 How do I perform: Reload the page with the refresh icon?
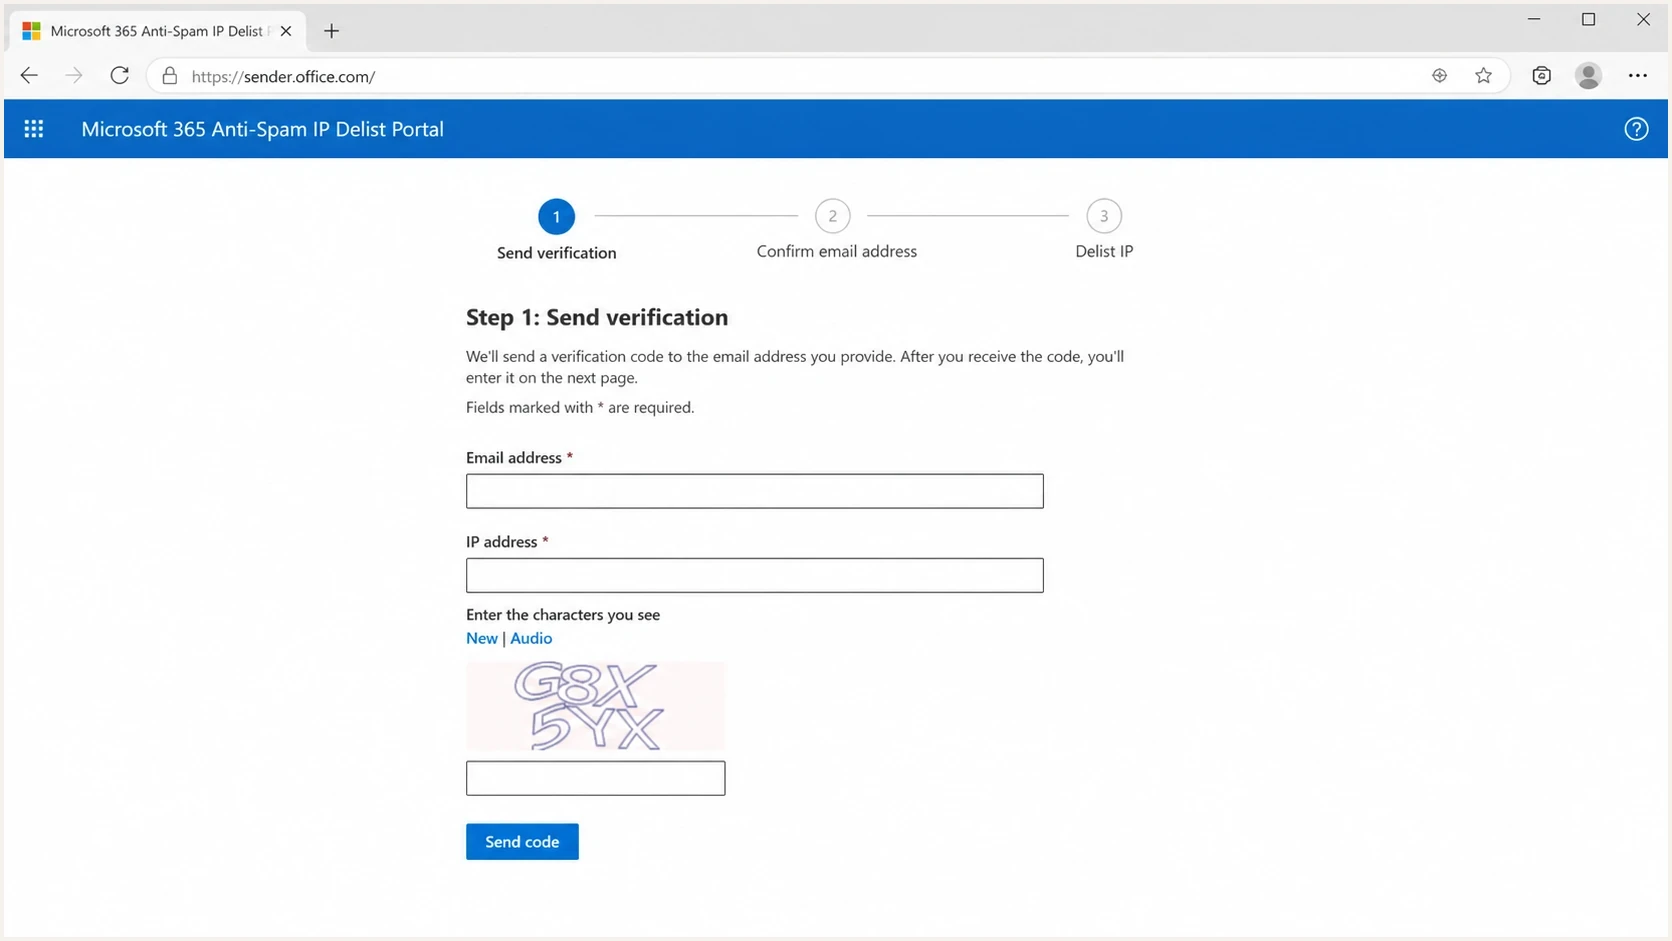pyautogui.click(x=119, y=76)
